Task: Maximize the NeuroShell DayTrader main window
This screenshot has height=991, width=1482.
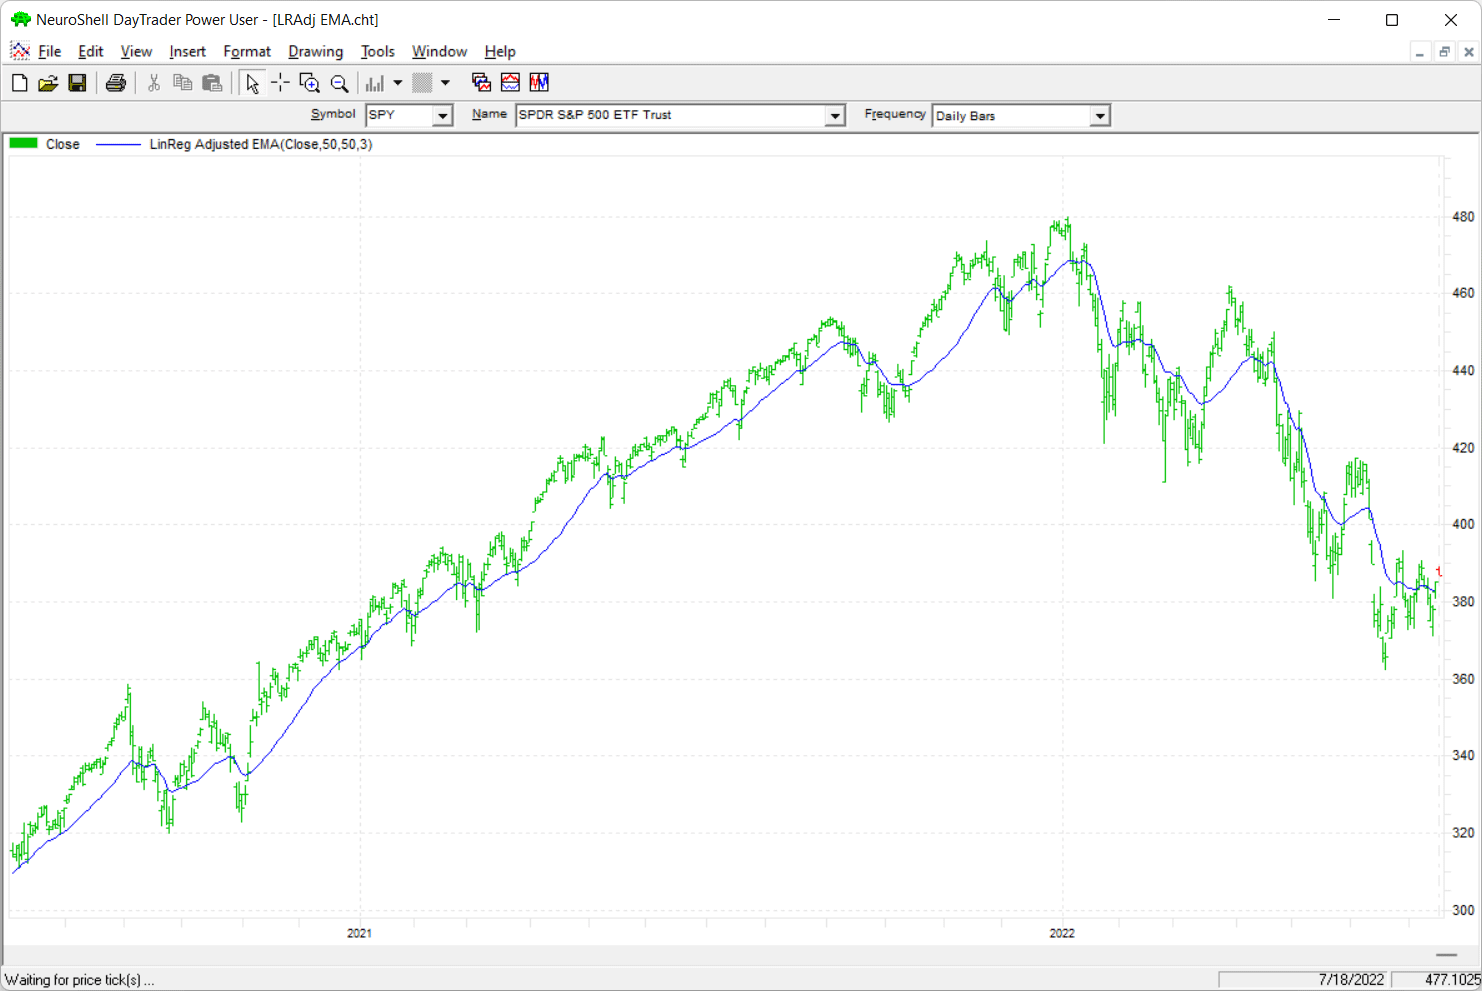Action: 1392,19
